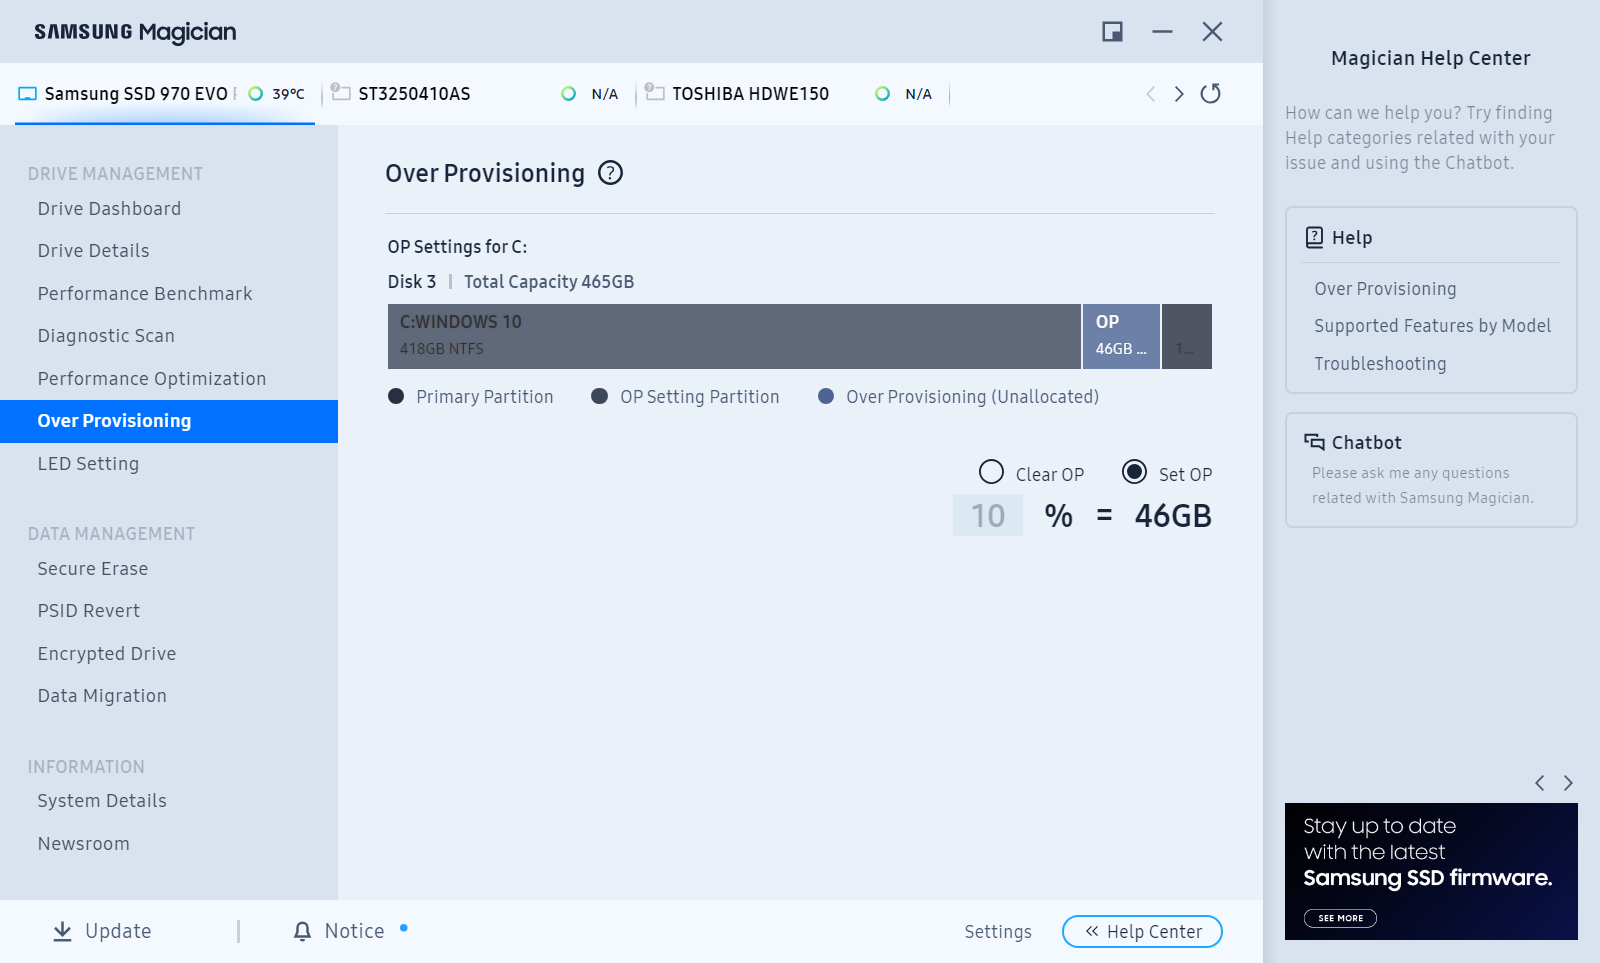This screenshot has width=1600, height=963.
Task: Show previous drives with left arrow
Action: click(1151, 94)
